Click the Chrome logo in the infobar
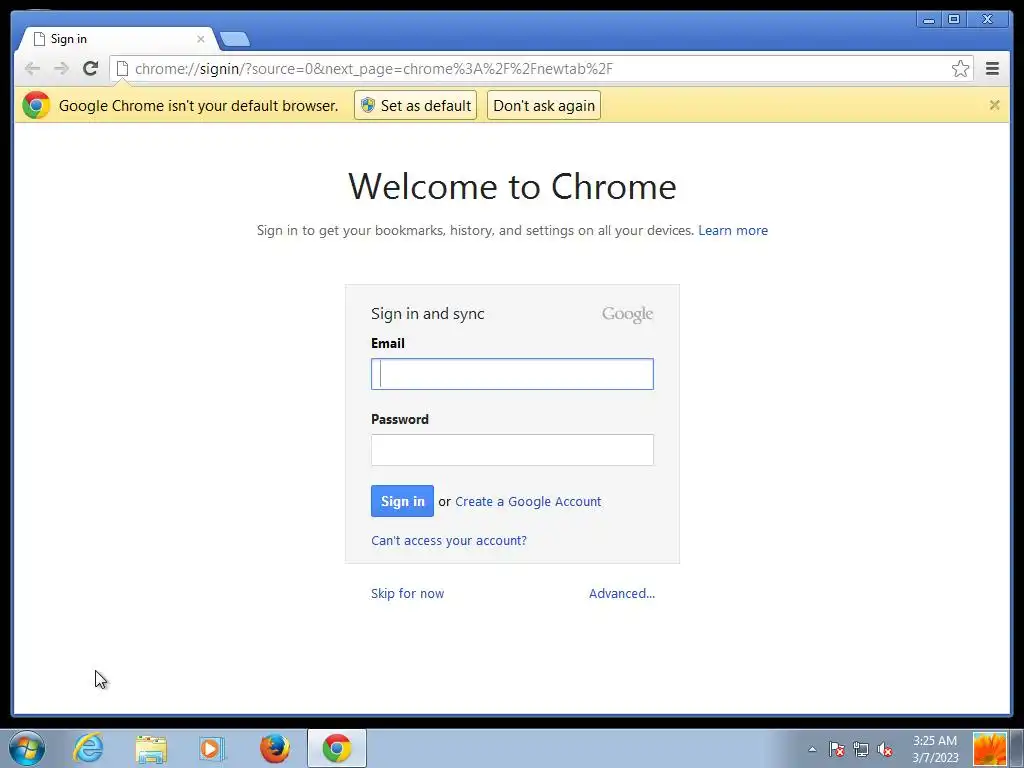1024x768 pixels. [x=36, y=105]
